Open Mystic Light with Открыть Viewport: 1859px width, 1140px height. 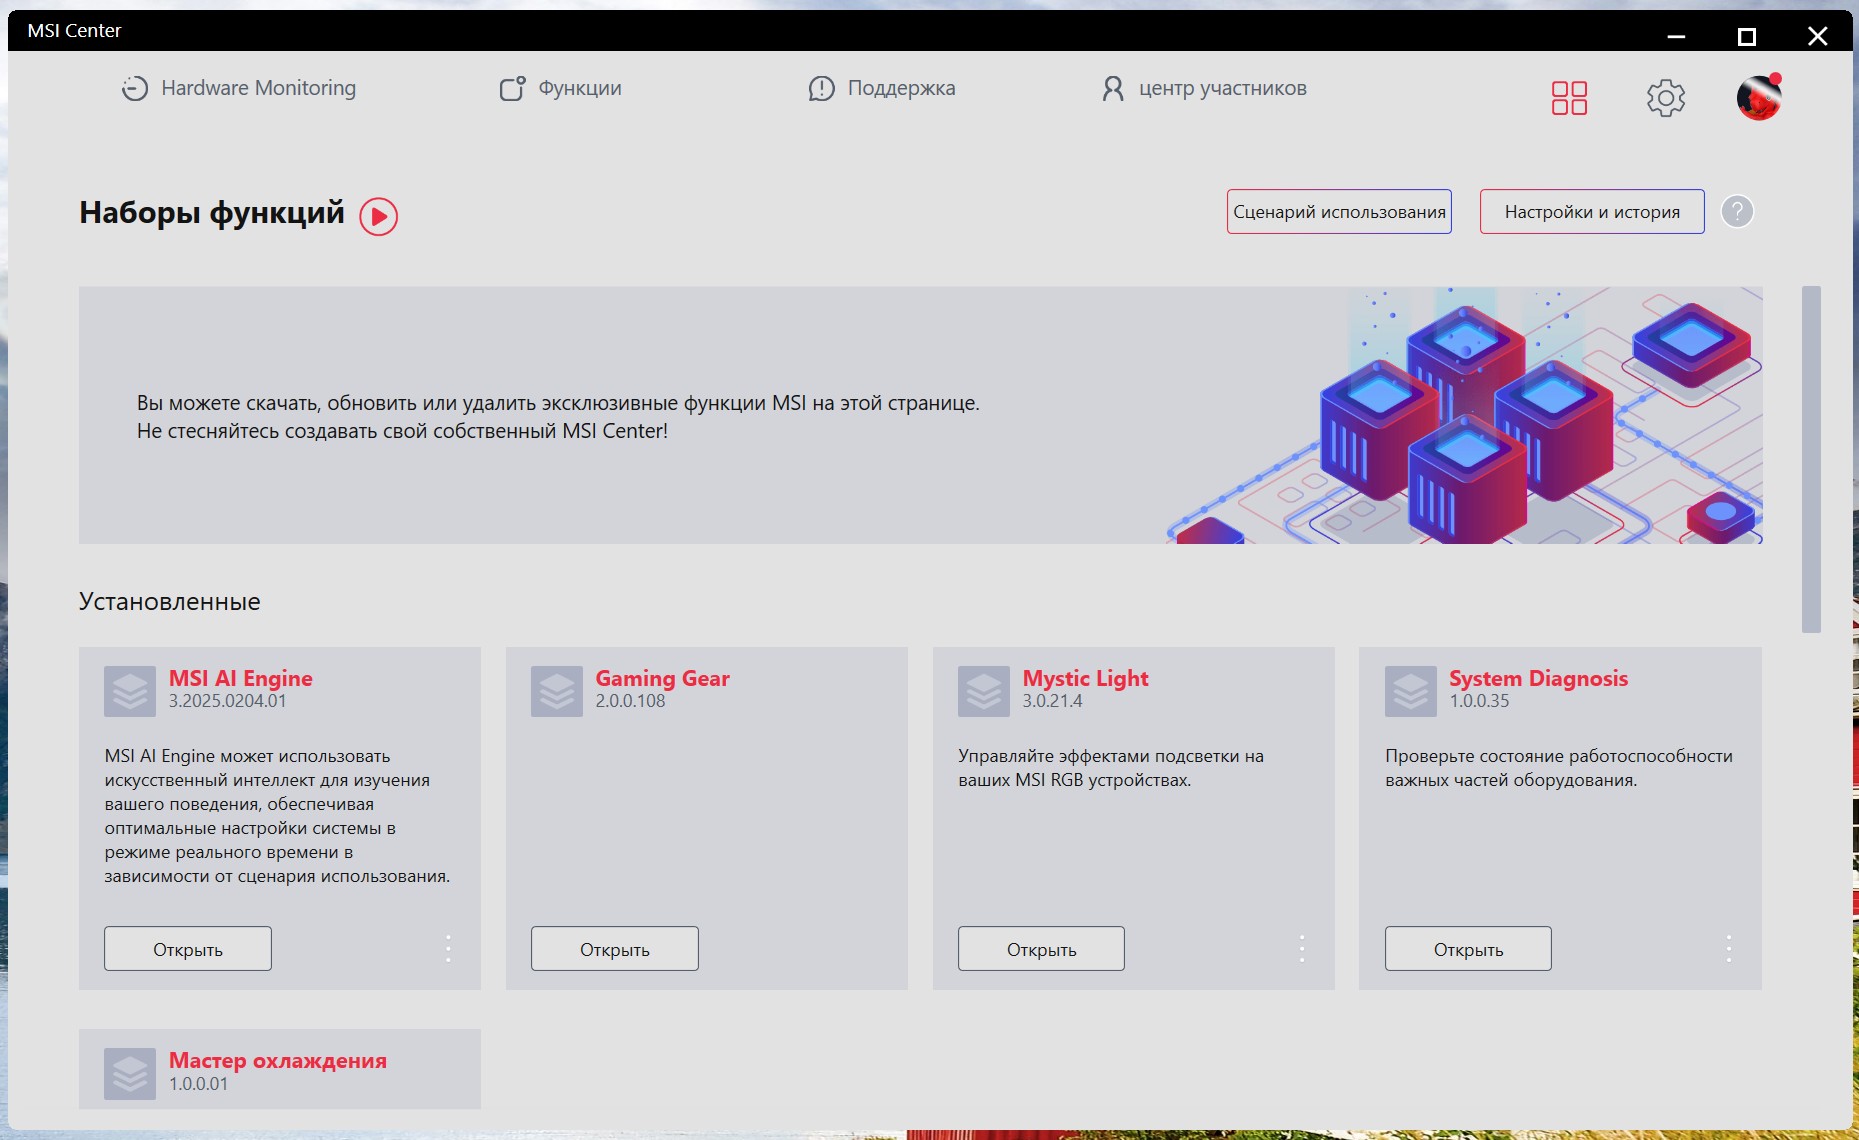point(1041,948)
